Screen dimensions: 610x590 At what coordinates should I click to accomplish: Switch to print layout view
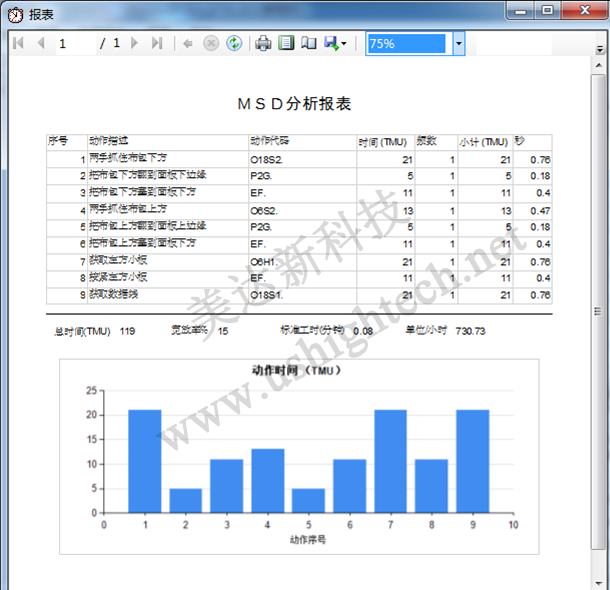click(x=286, y=44)
